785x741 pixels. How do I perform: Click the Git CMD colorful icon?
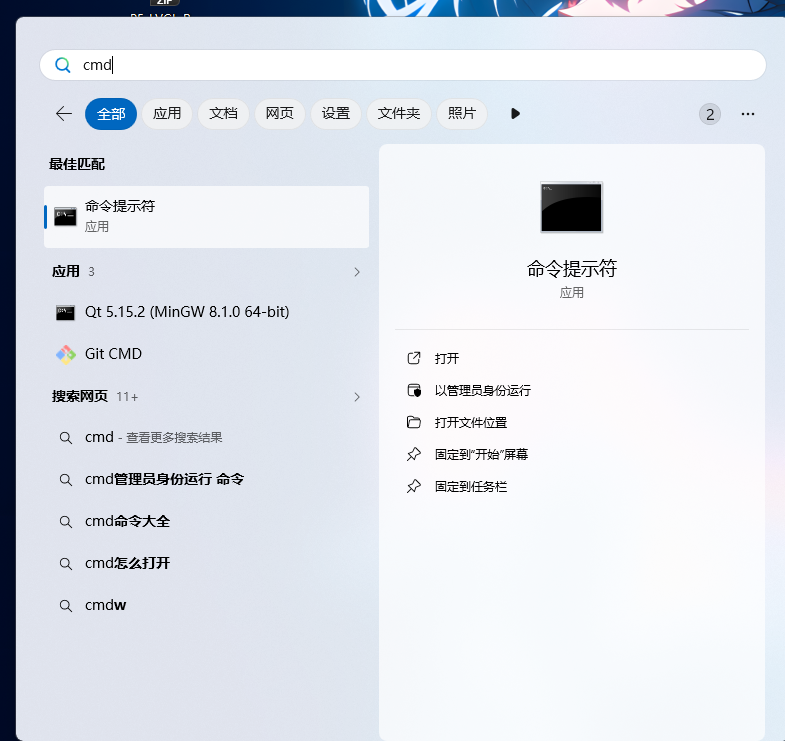click(66, 354)
